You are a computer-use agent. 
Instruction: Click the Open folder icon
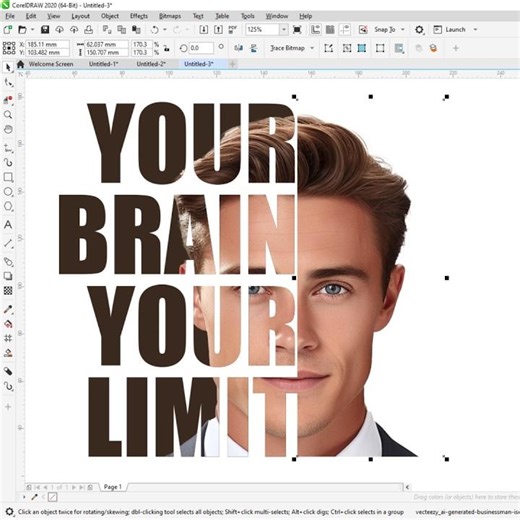[22, 30]
